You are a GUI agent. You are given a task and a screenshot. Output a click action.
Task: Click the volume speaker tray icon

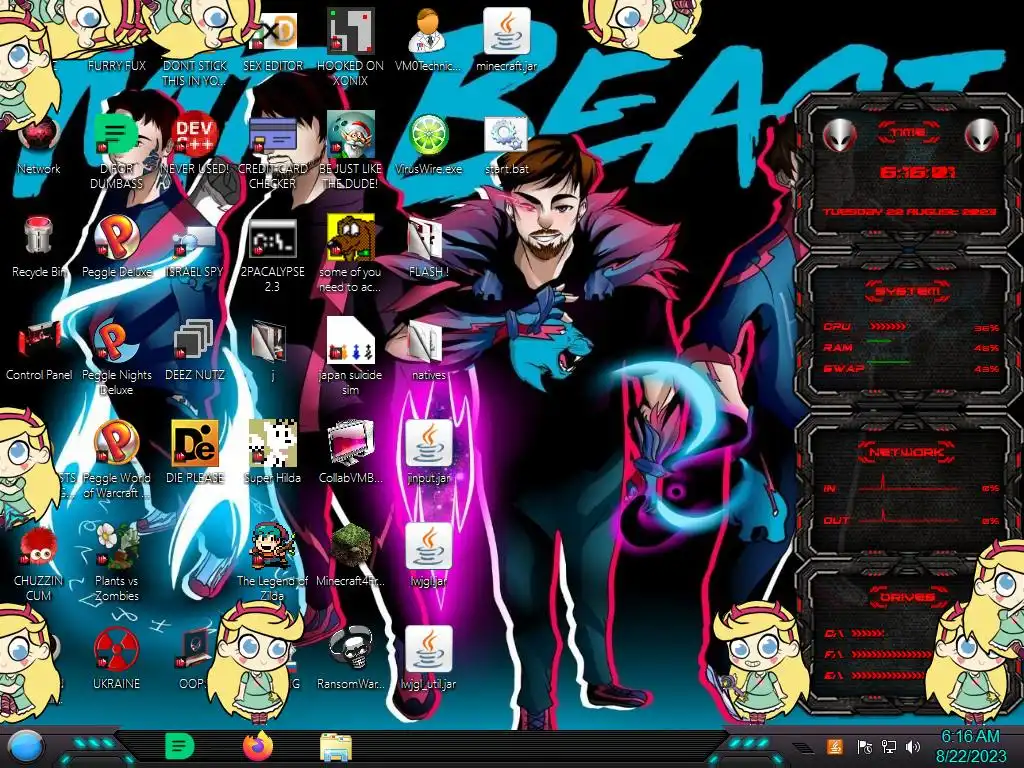tap(913, 747)
